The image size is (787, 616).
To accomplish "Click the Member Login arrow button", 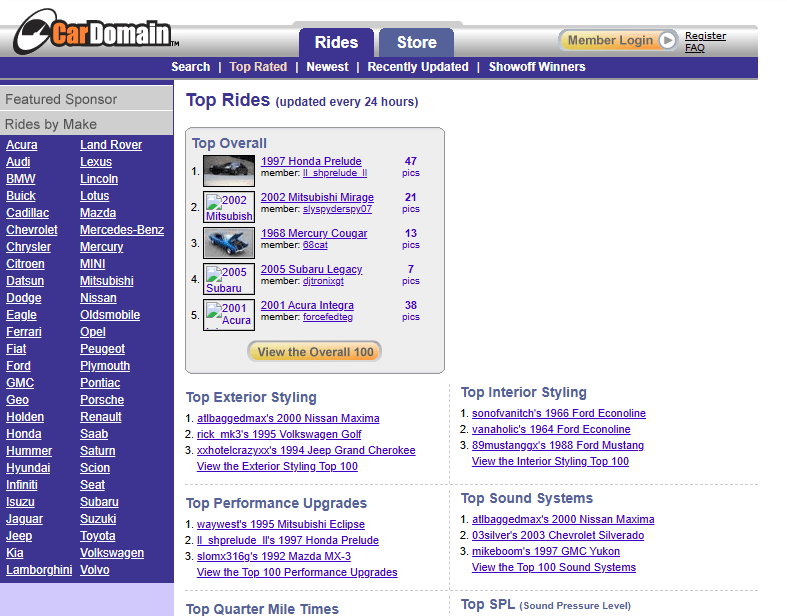I will [667, 41].
